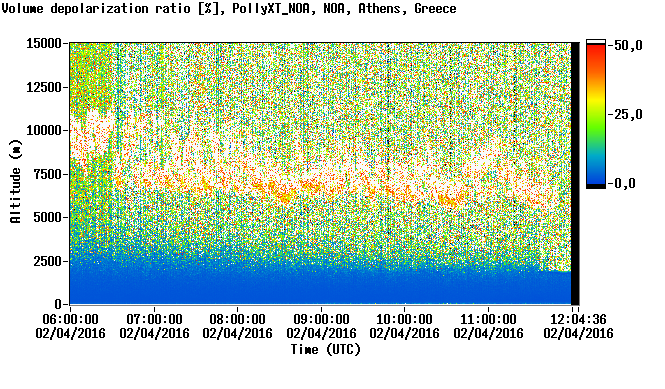Click the 'Time (UTC)' axis title
This screenshot has height=389, width=665.
[325, 350]
